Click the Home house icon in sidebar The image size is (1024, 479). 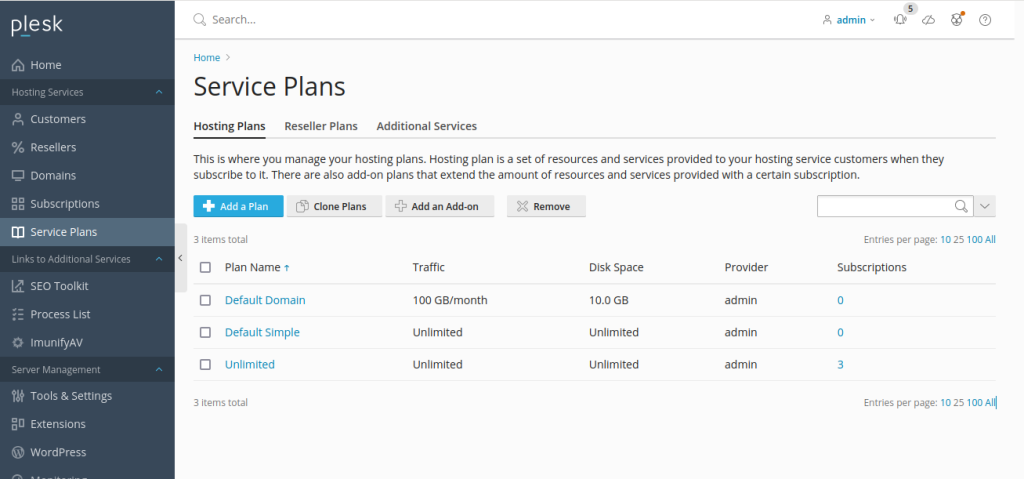coord(18,65)
